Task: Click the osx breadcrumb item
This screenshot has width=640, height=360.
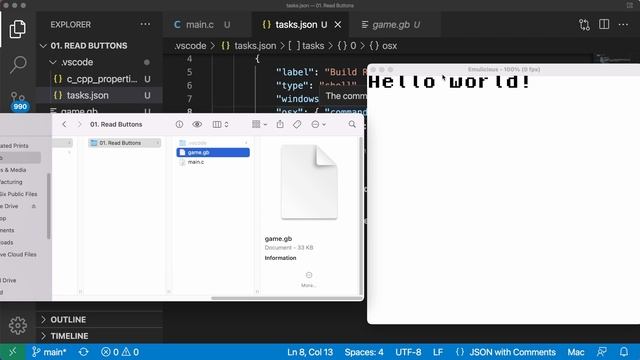Action: pos(383,46)
